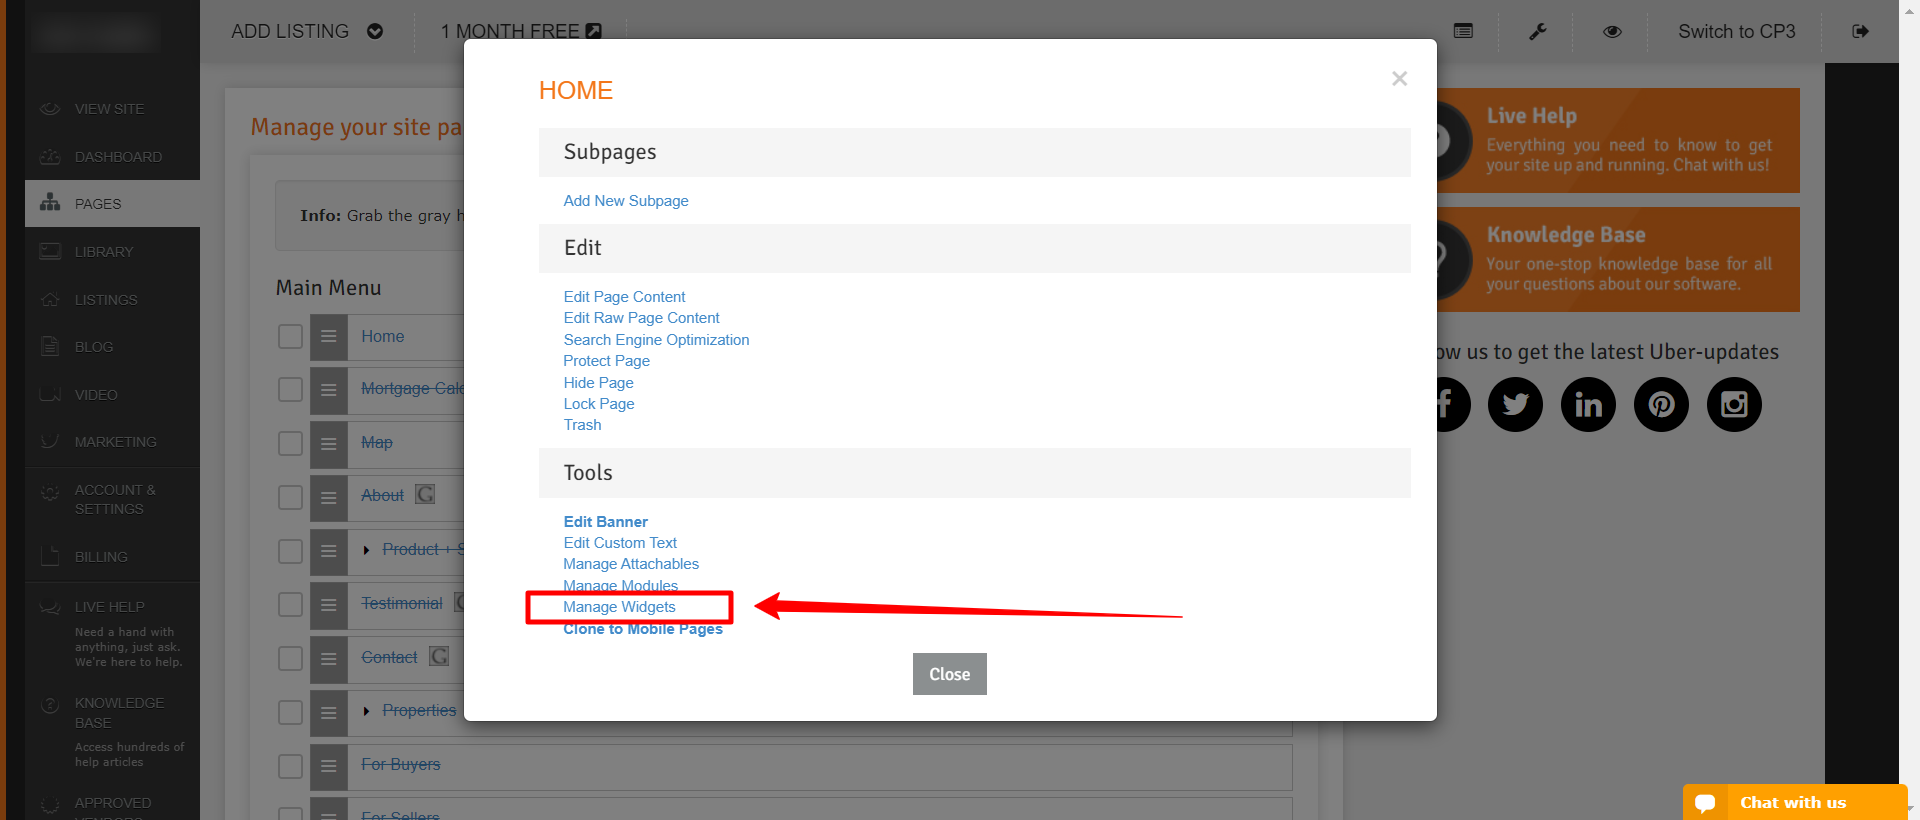Click the list view icon in top bar

tap(1463, 32)
